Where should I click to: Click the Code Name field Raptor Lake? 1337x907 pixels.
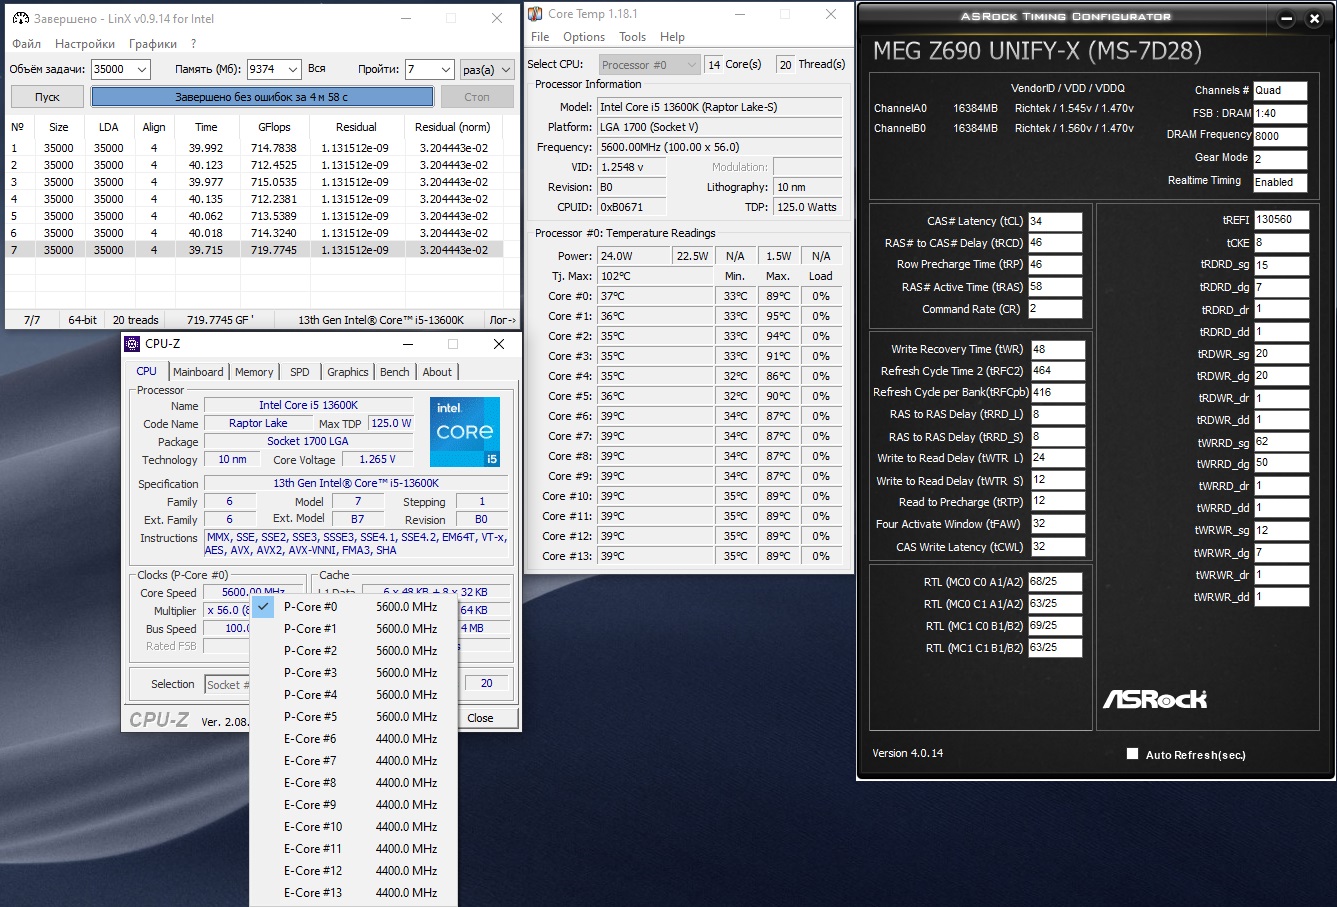tap(258, 424)
